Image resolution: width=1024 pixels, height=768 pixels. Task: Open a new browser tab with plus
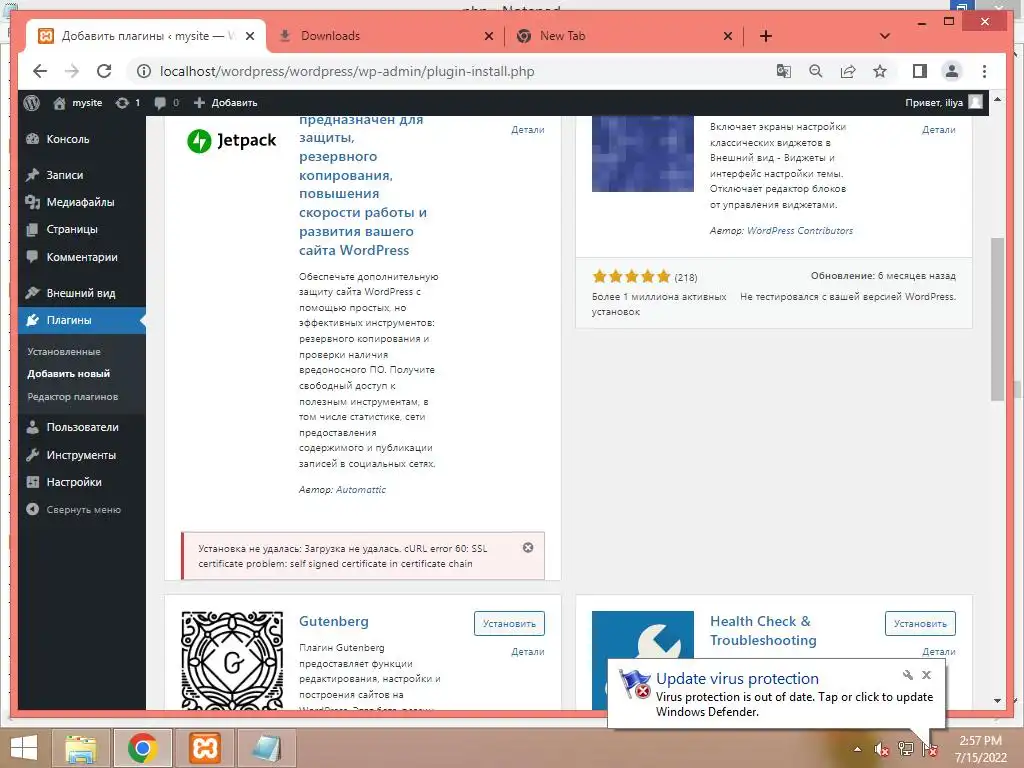click(766, 36)
